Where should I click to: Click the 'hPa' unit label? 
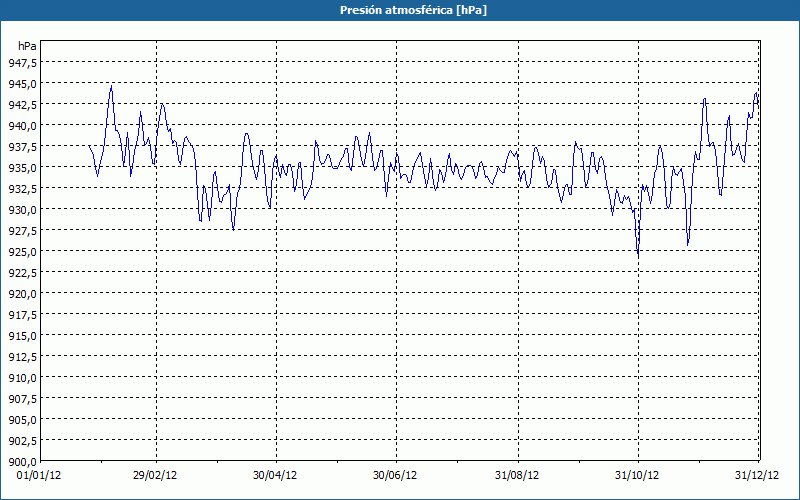(x=27, y=46)
